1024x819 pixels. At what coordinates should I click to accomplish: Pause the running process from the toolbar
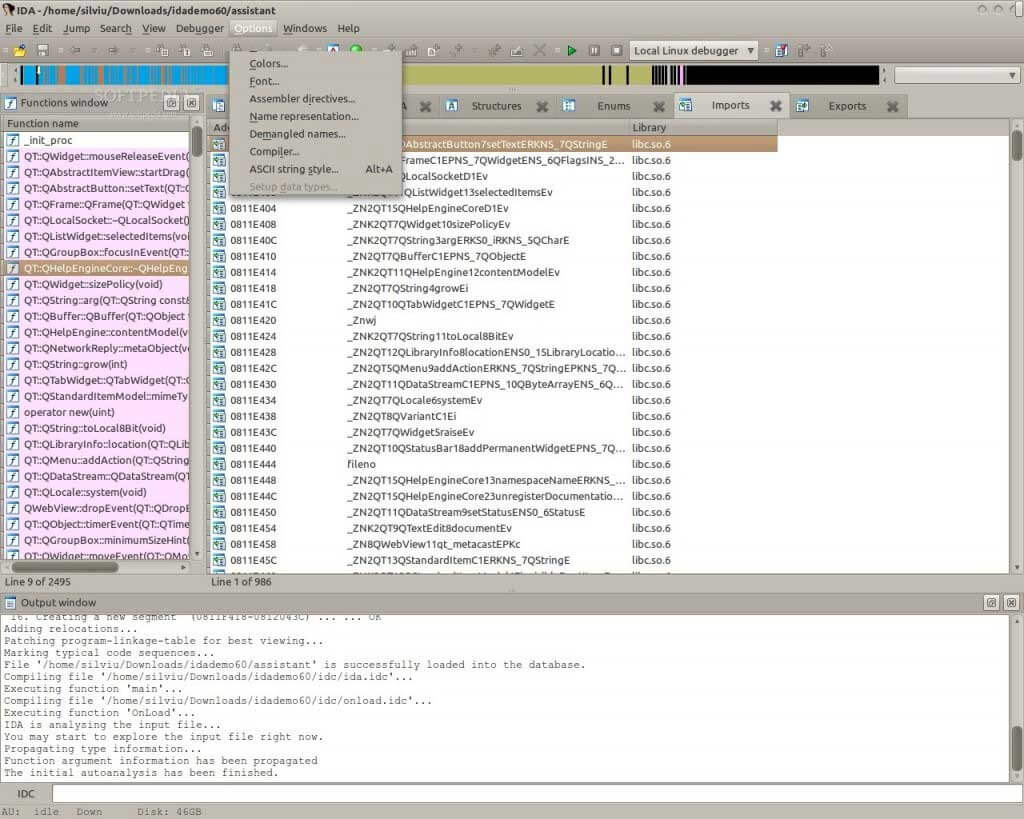594,50
